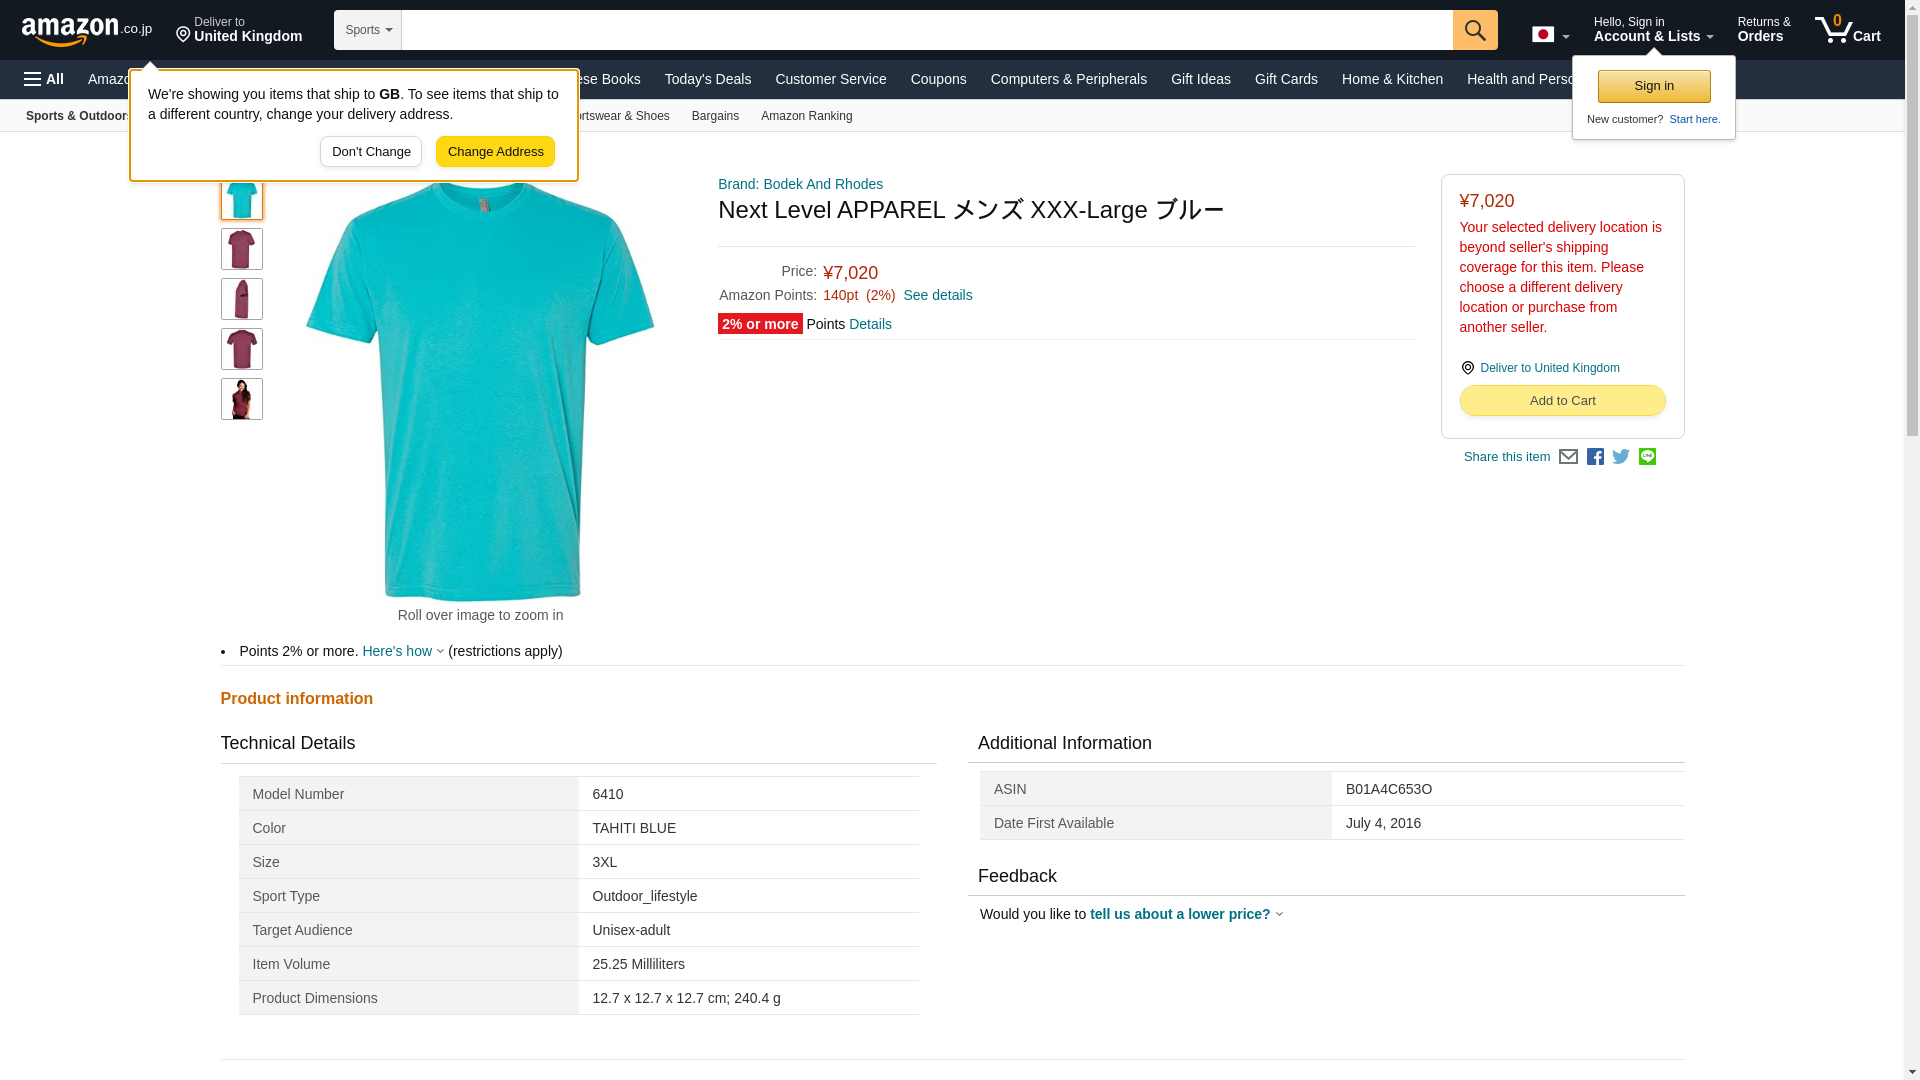
Task: Click into the search text field
Action: (926, 30)
